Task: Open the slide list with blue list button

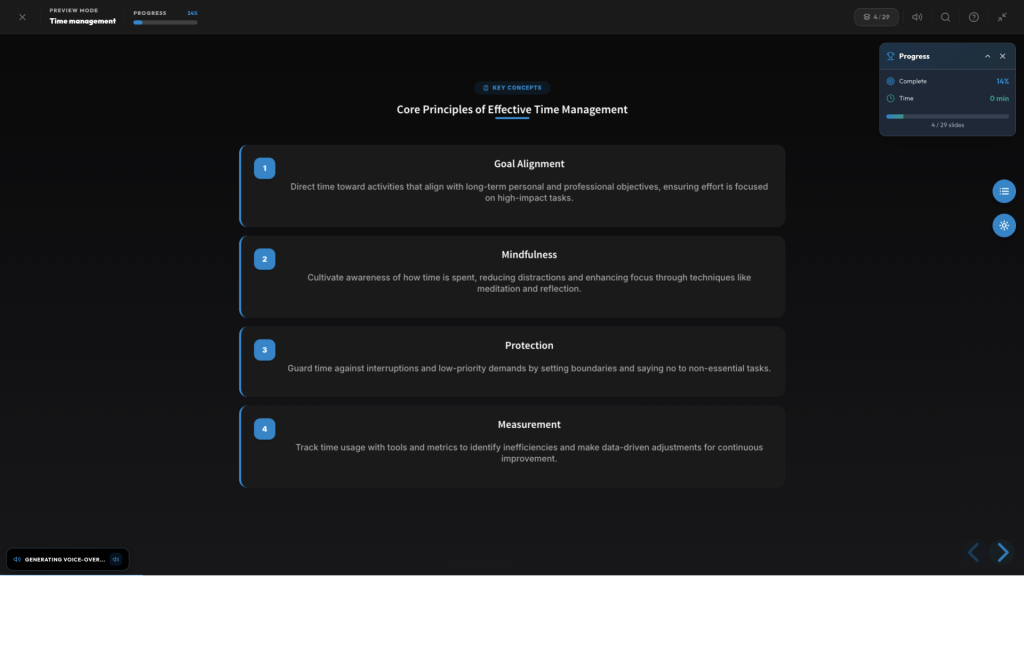Action: (1003, 191)
